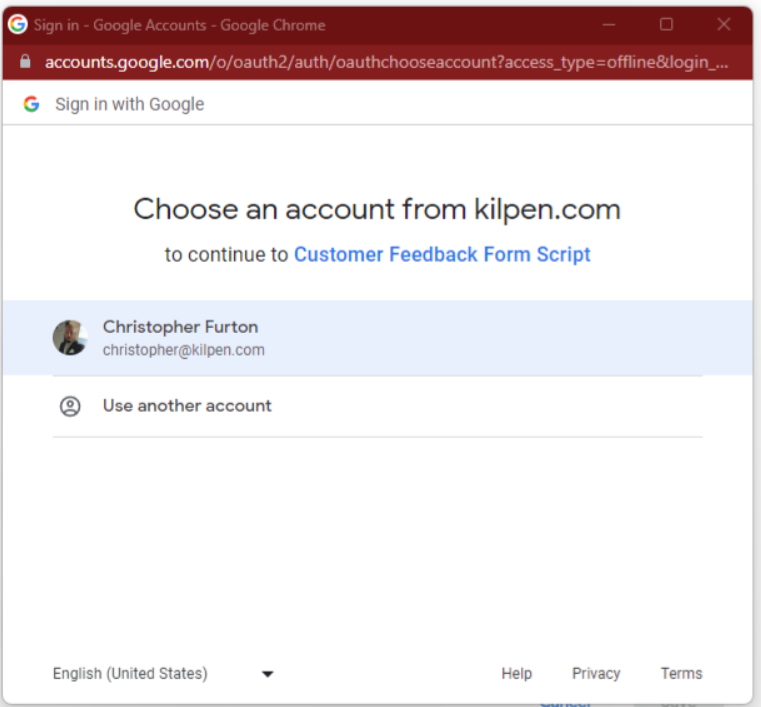Click the Chrome window title Google favicon
This screenshot has width=761, height=707.
(18, 24)
